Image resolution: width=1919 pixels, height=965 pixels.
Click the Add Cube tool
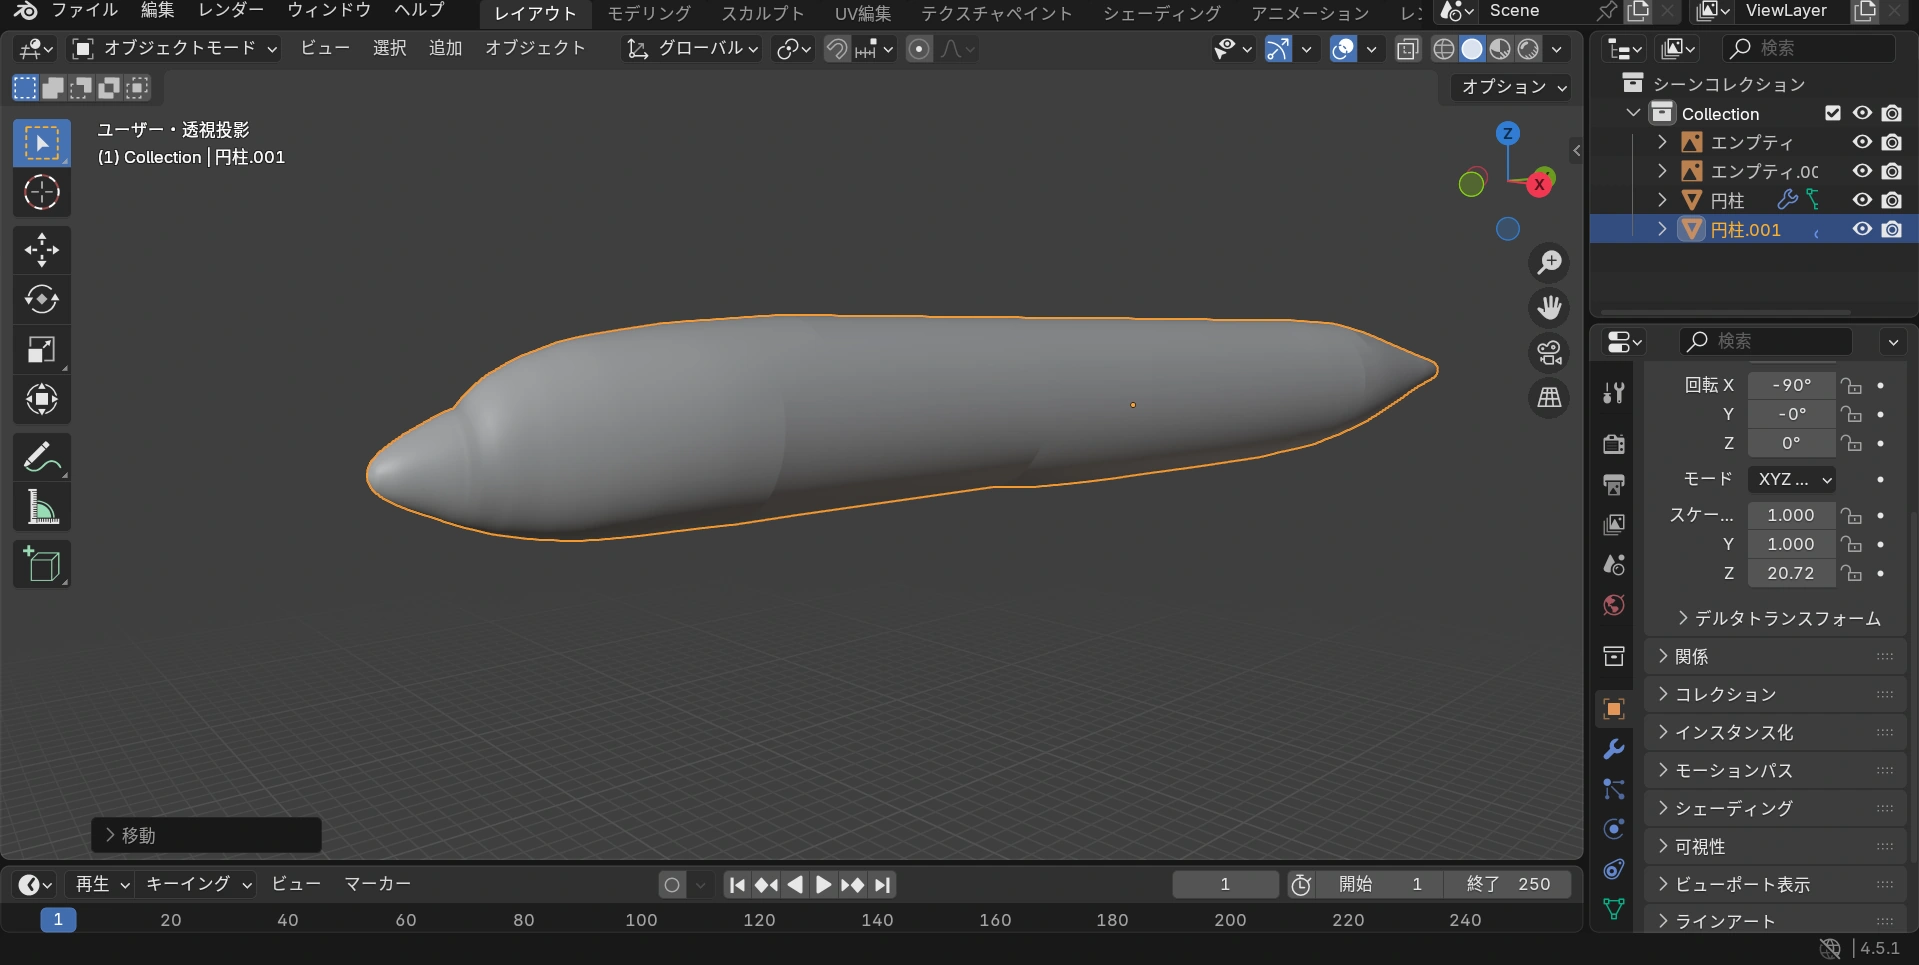(41, 565)
